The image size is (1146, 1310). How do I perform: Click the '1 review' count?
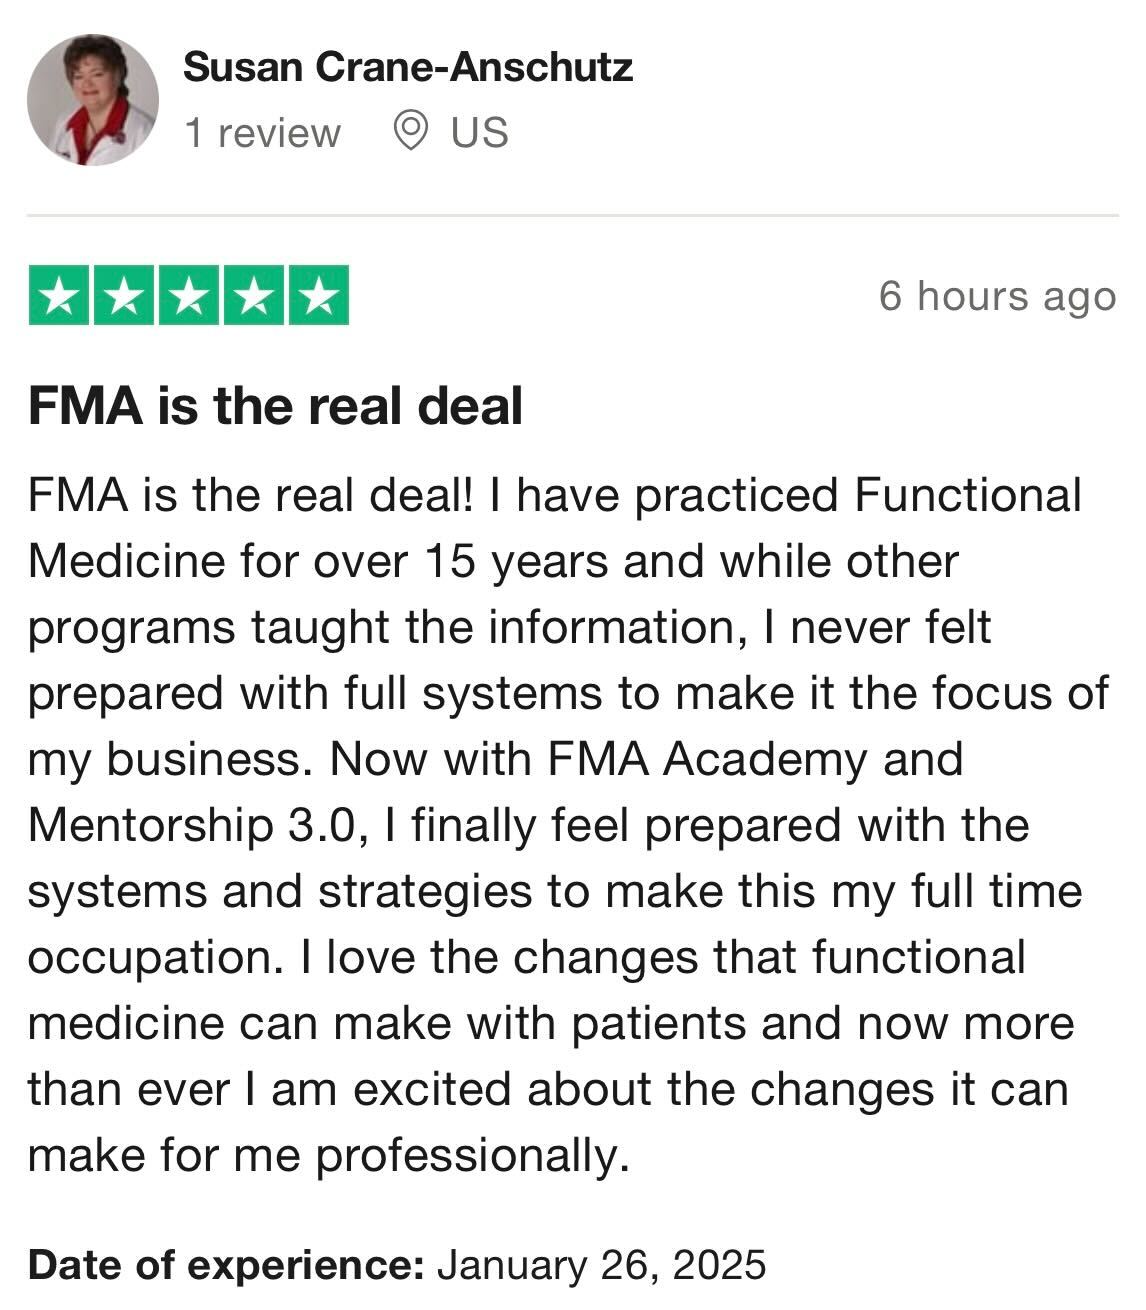pyautogui.click(x=262, y=133)
